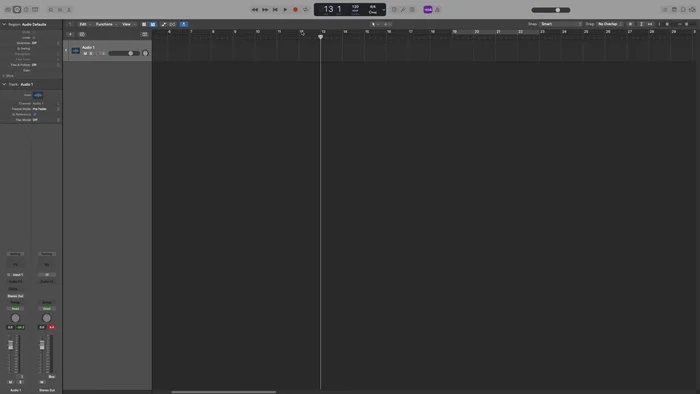Click the Rewind transport button
The height and width of the screenshot is (394, 700).
[254, 9]
